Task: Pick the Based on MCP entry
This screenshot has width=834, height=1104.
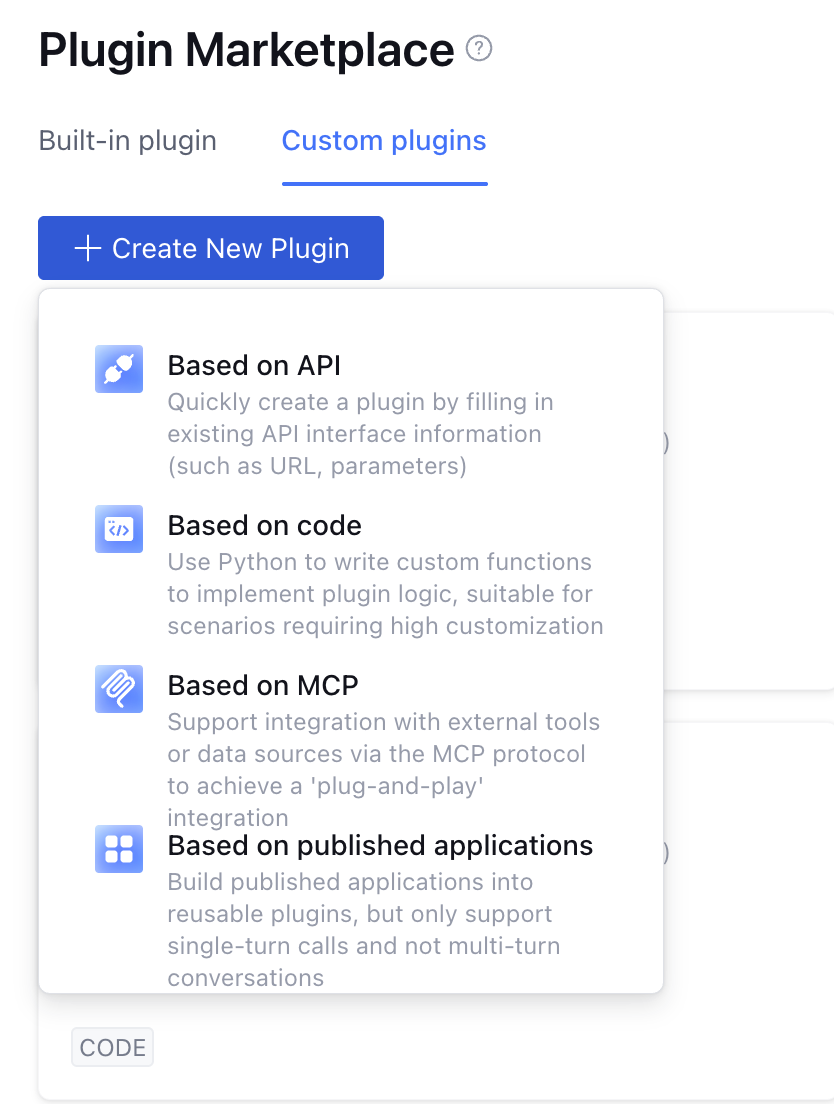Action: click(262, 686)
